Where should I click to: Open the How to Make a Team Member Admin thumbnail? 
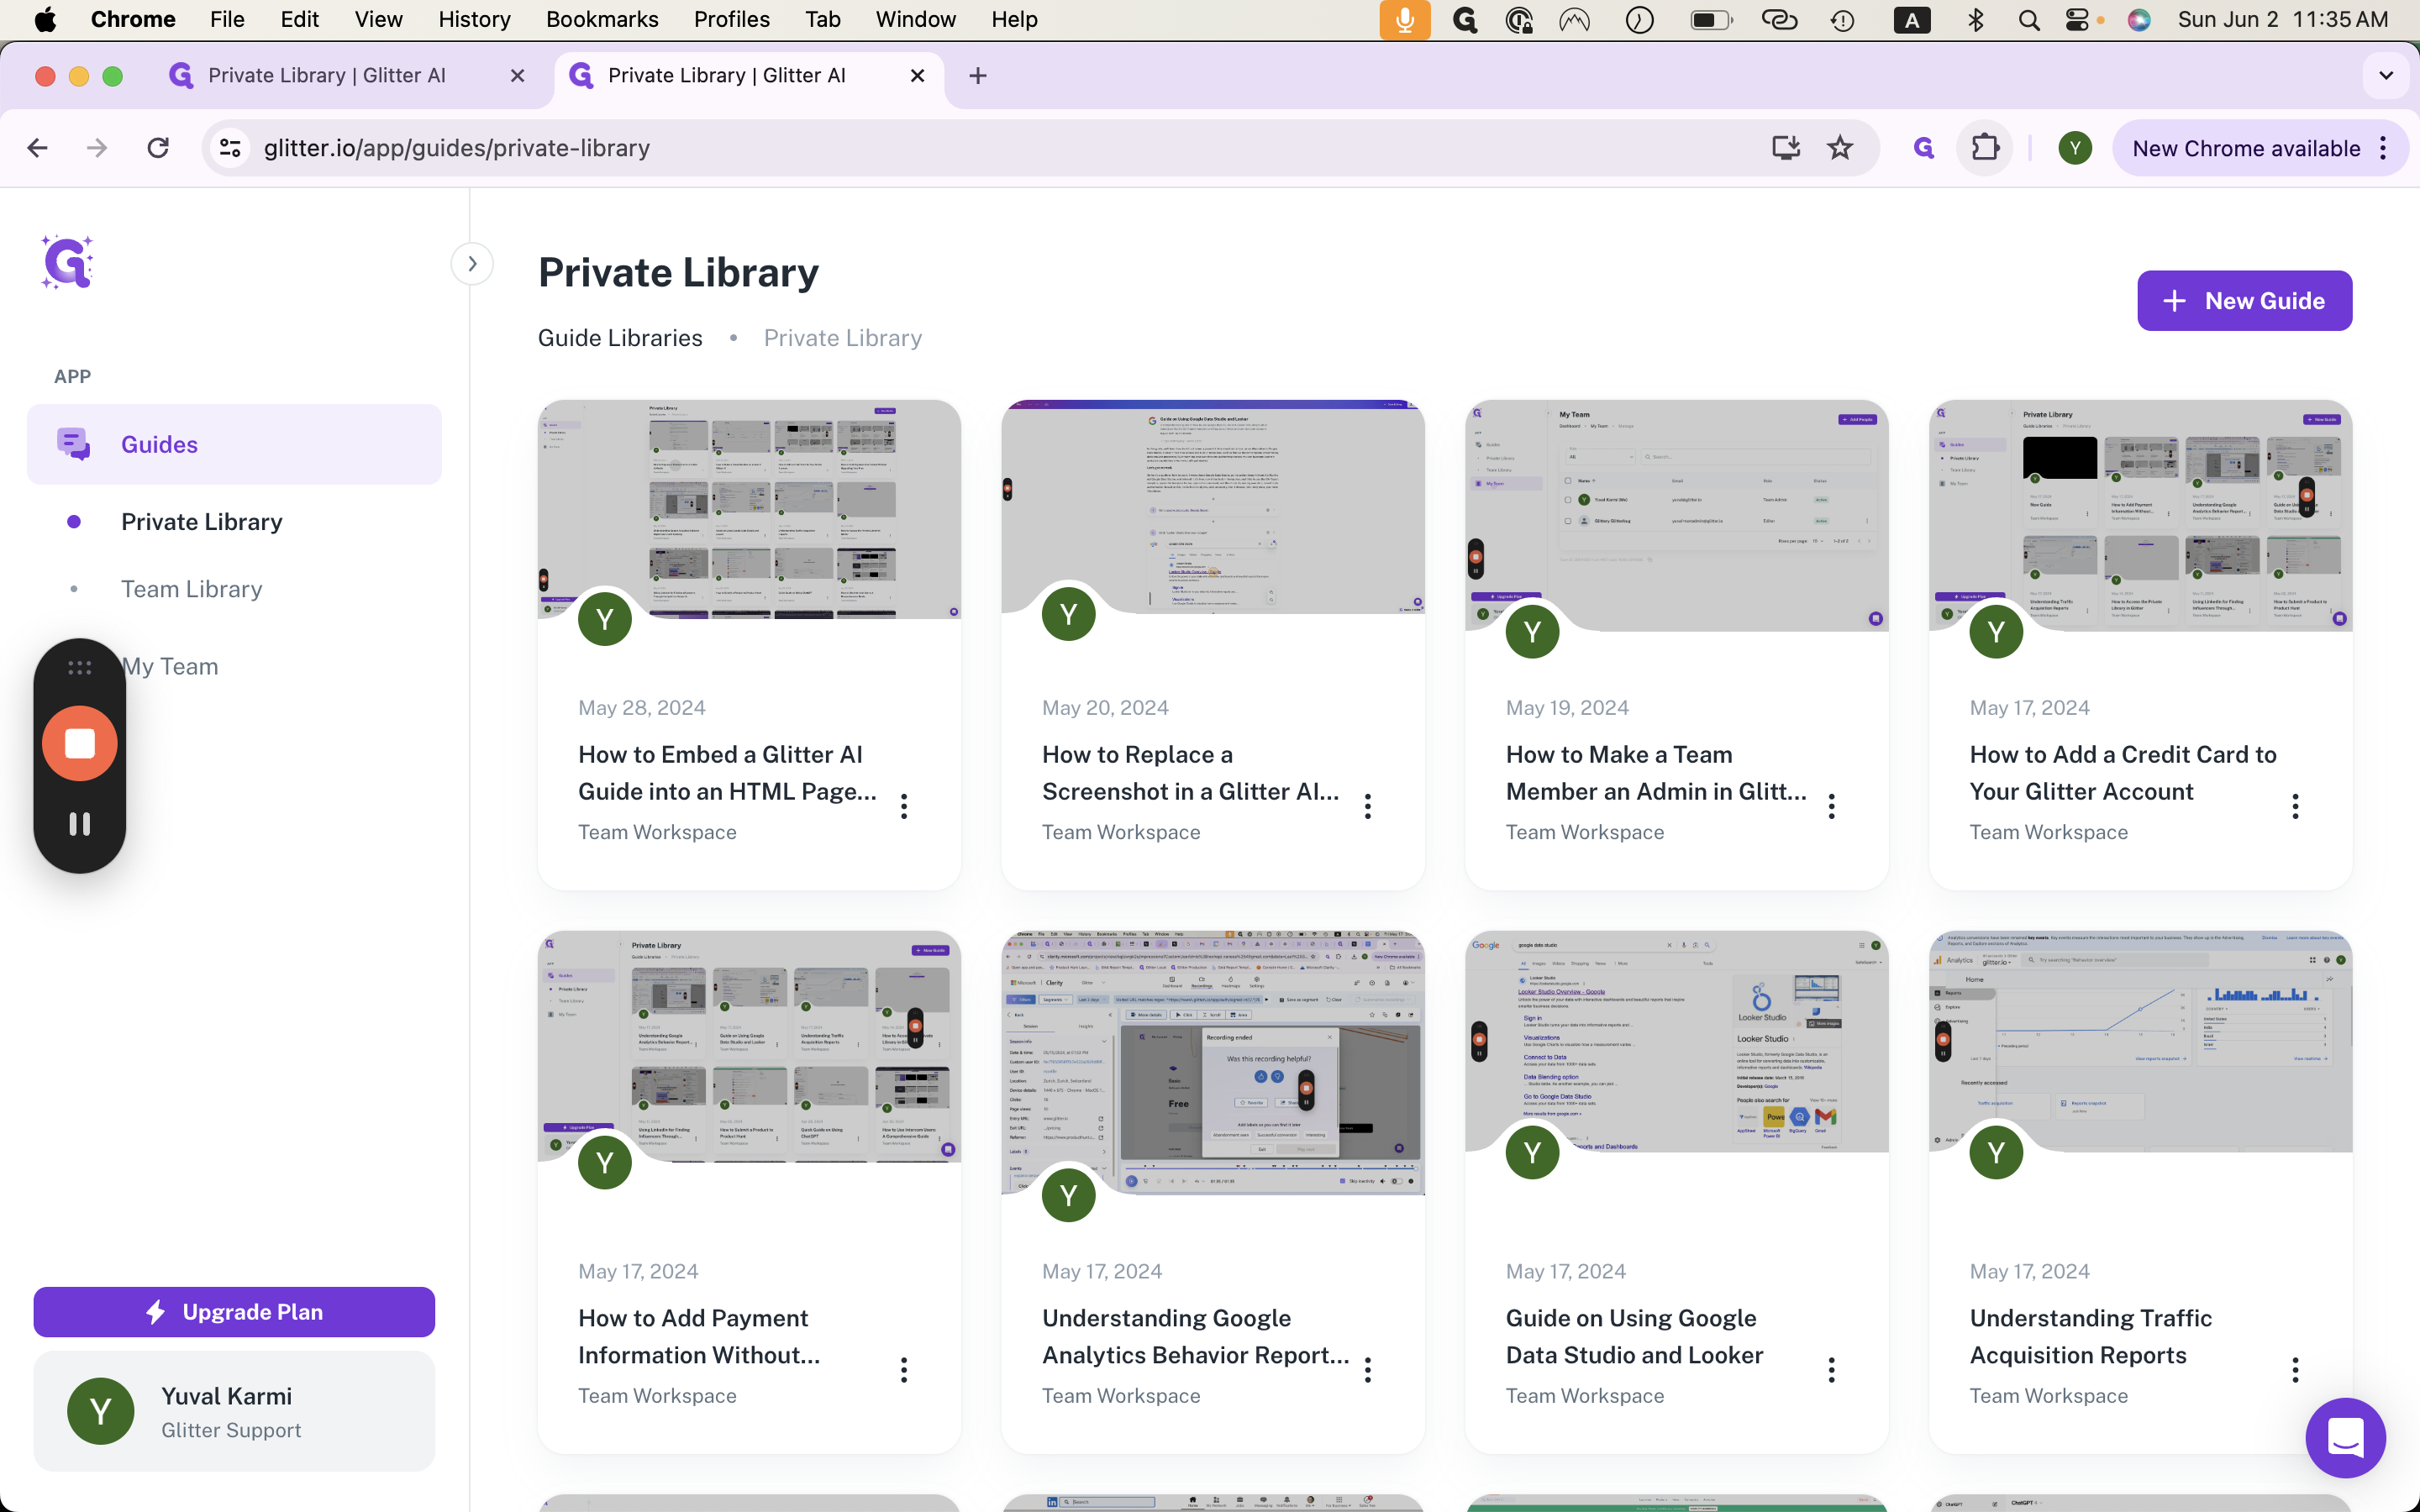(x=1677, y=515)
